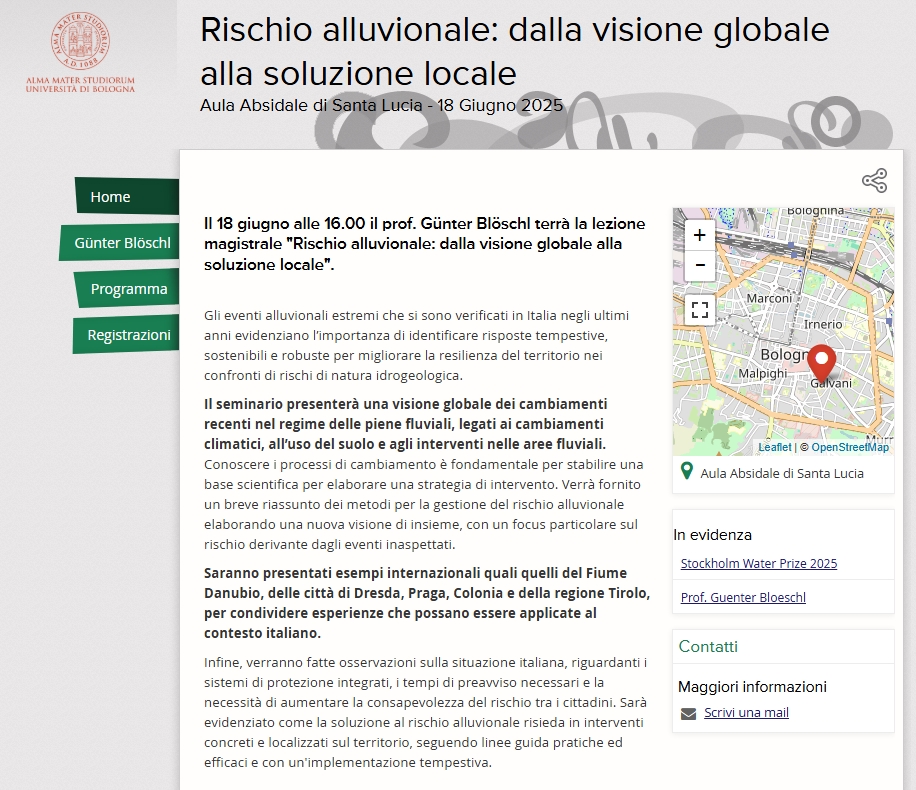The height and width of the screenshot is (790, 916).
Task: Click the envelope mail icon
Action: 689,713
